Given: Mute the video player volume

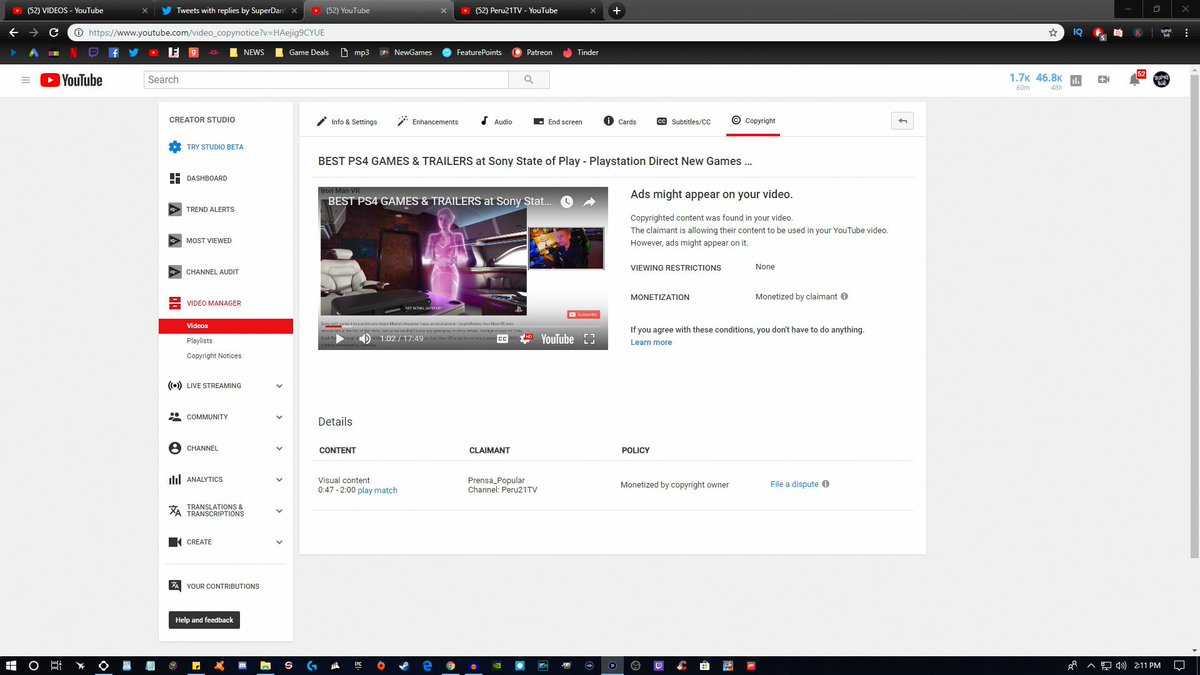Looking at the screenshot, I should (x=364, y=339).
